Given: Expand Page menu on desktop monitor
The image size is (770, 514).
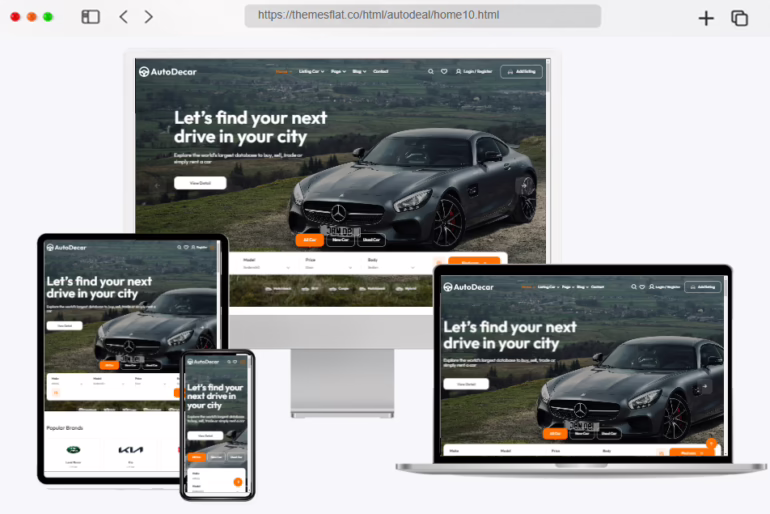Looking at the screenshot, I should pyautogui.click(x=338, y=72).
